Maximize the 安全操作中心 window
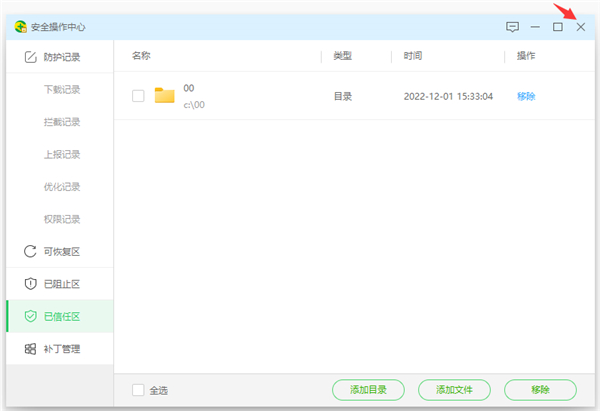Screen dimensions: 600x411 (x=558, y=27)
